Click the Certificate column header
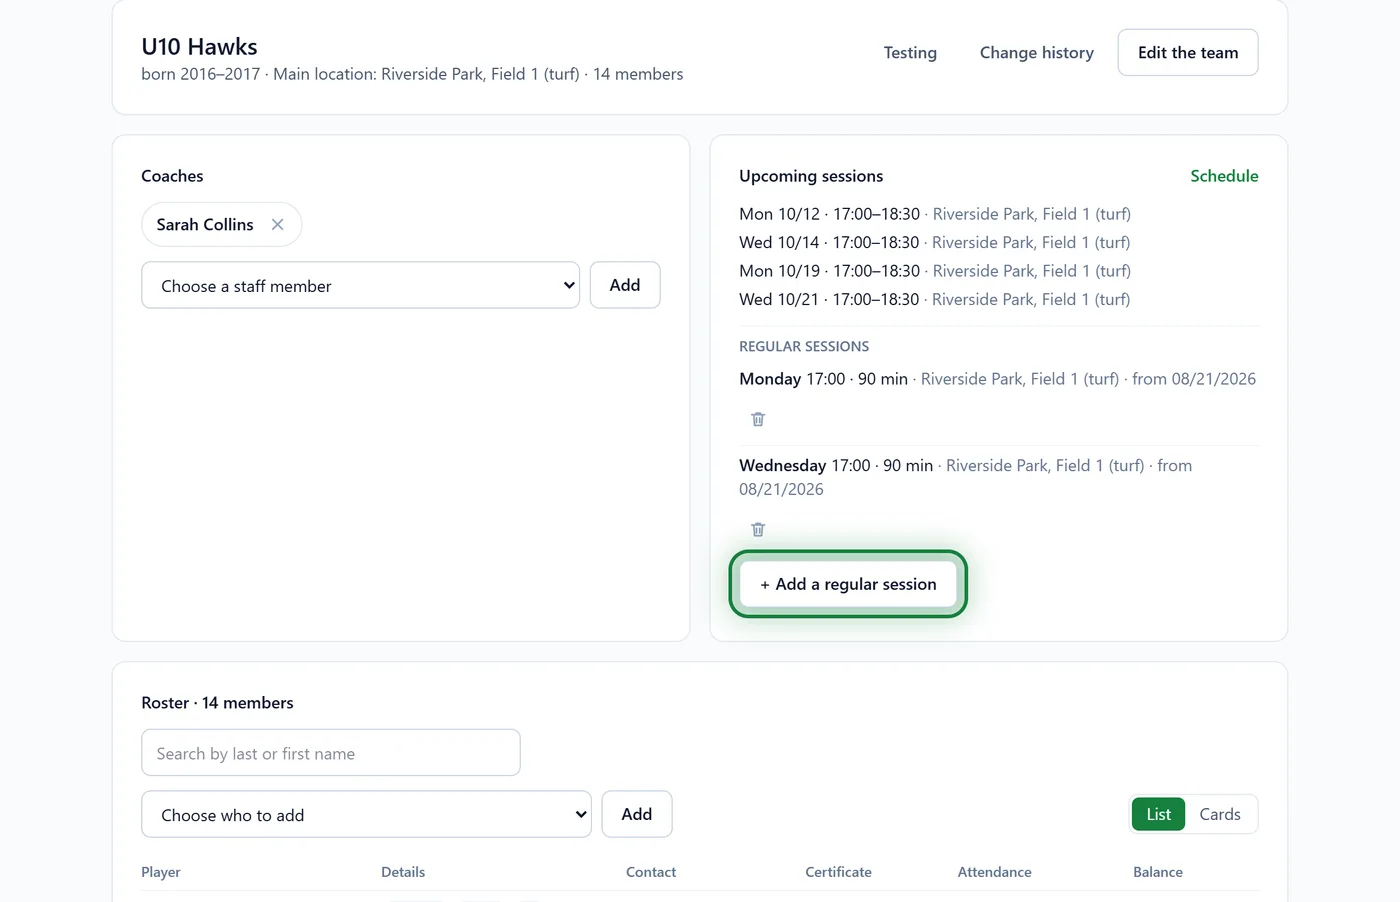This screenshot has height=902, width=1400. 838,872
